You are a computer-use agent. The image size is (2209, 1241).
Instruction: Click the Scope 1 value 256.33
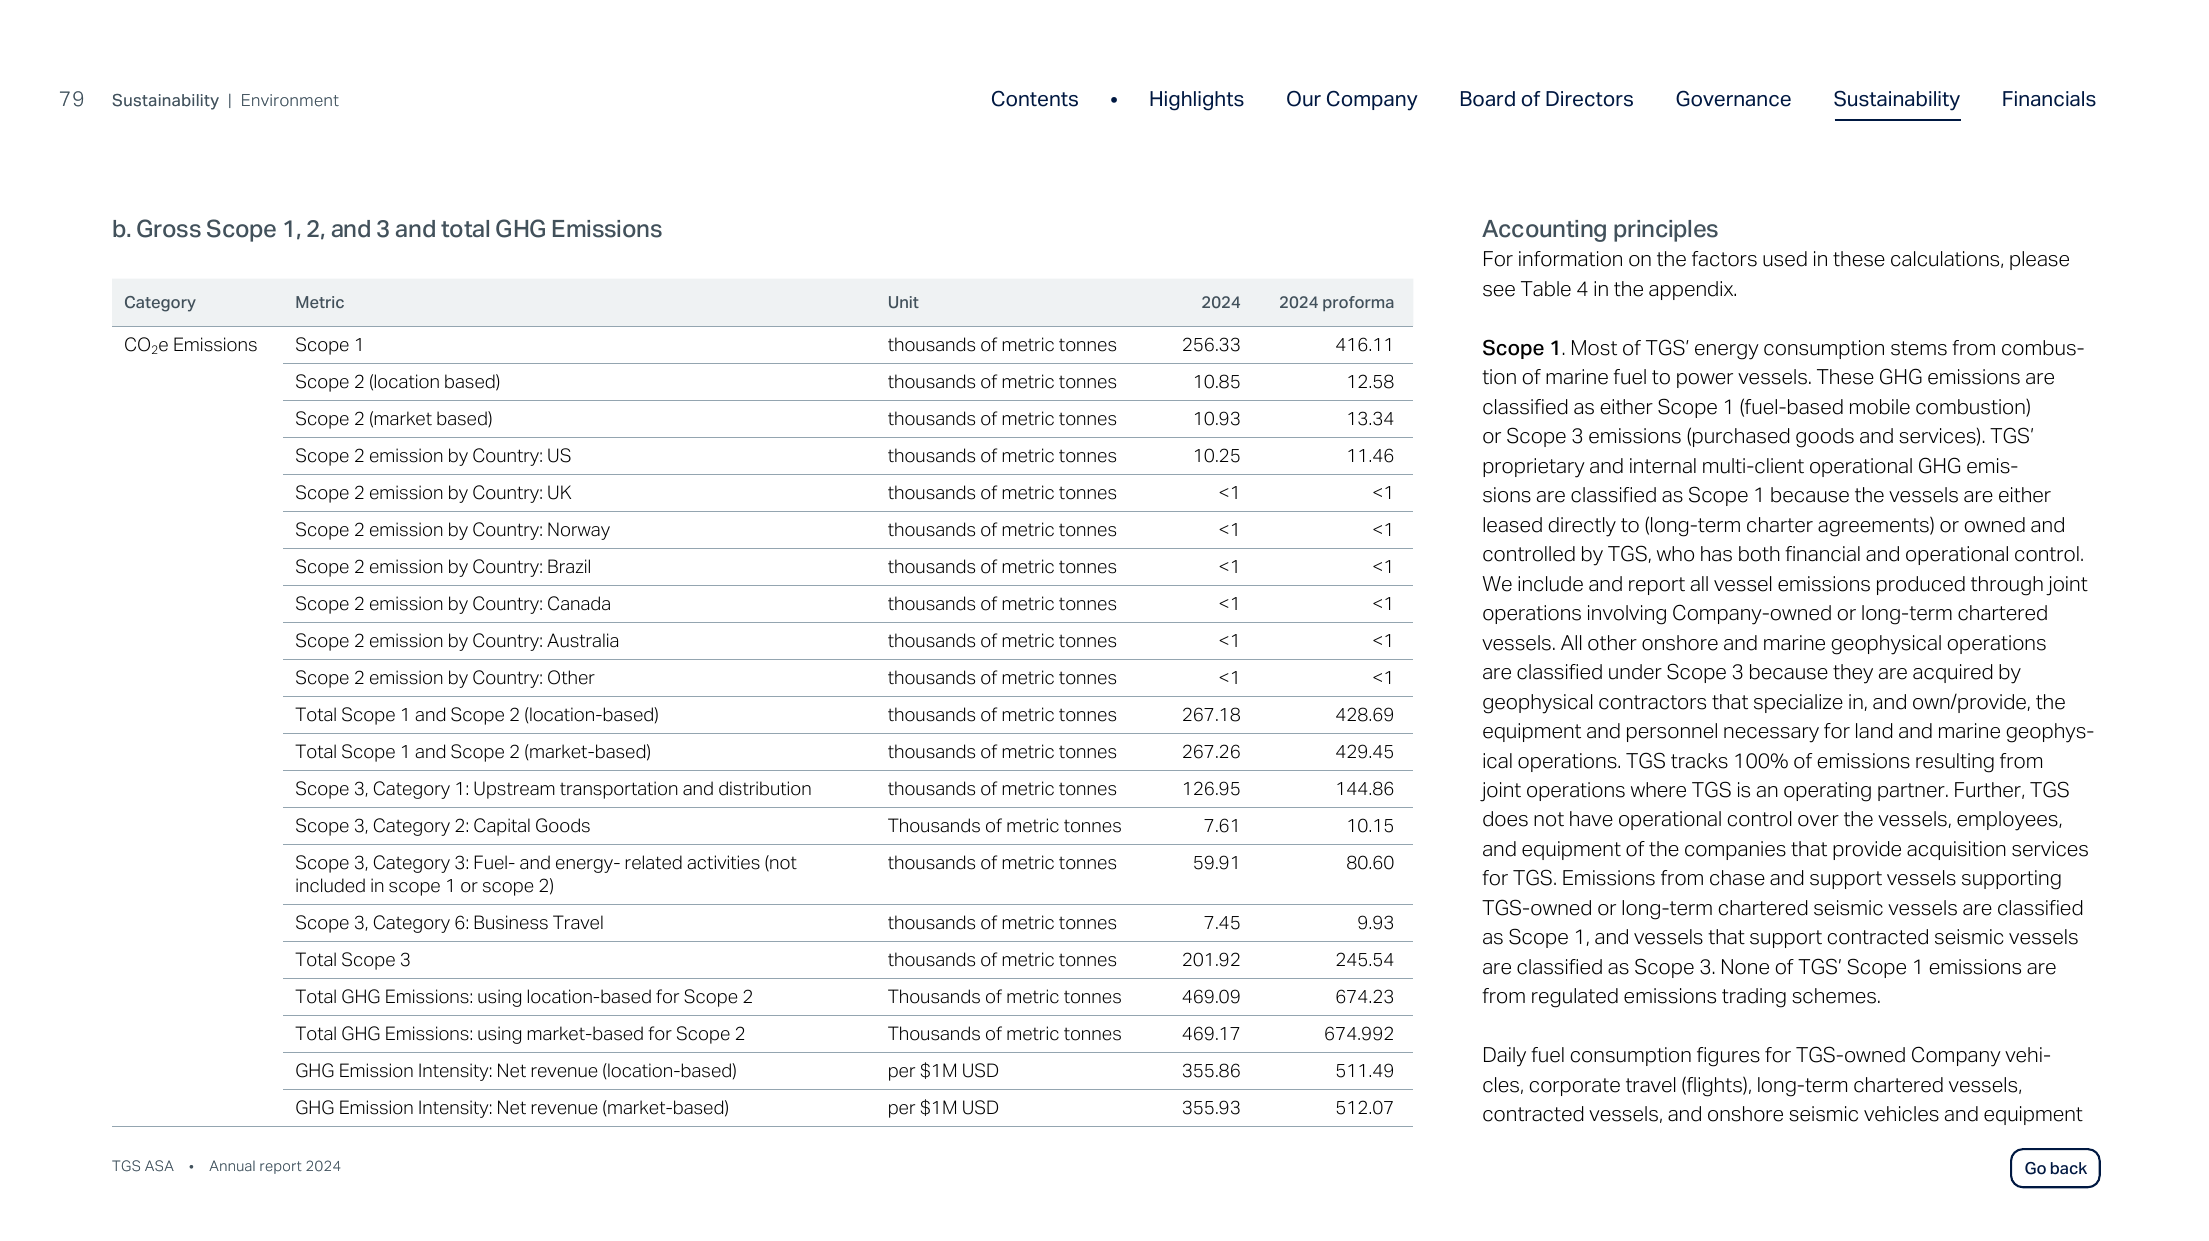pos(1211,345)
